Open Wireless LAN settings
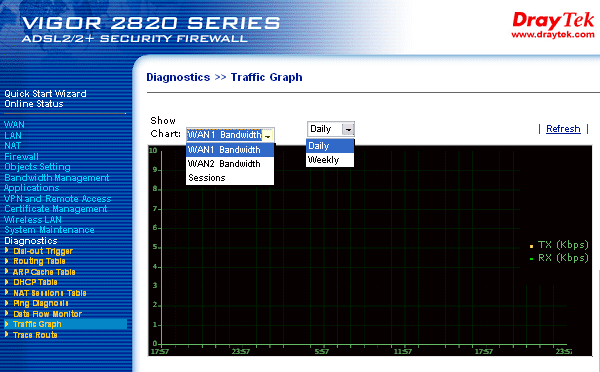The height and width of the screenshot is (372, 600). click(33, 220)
